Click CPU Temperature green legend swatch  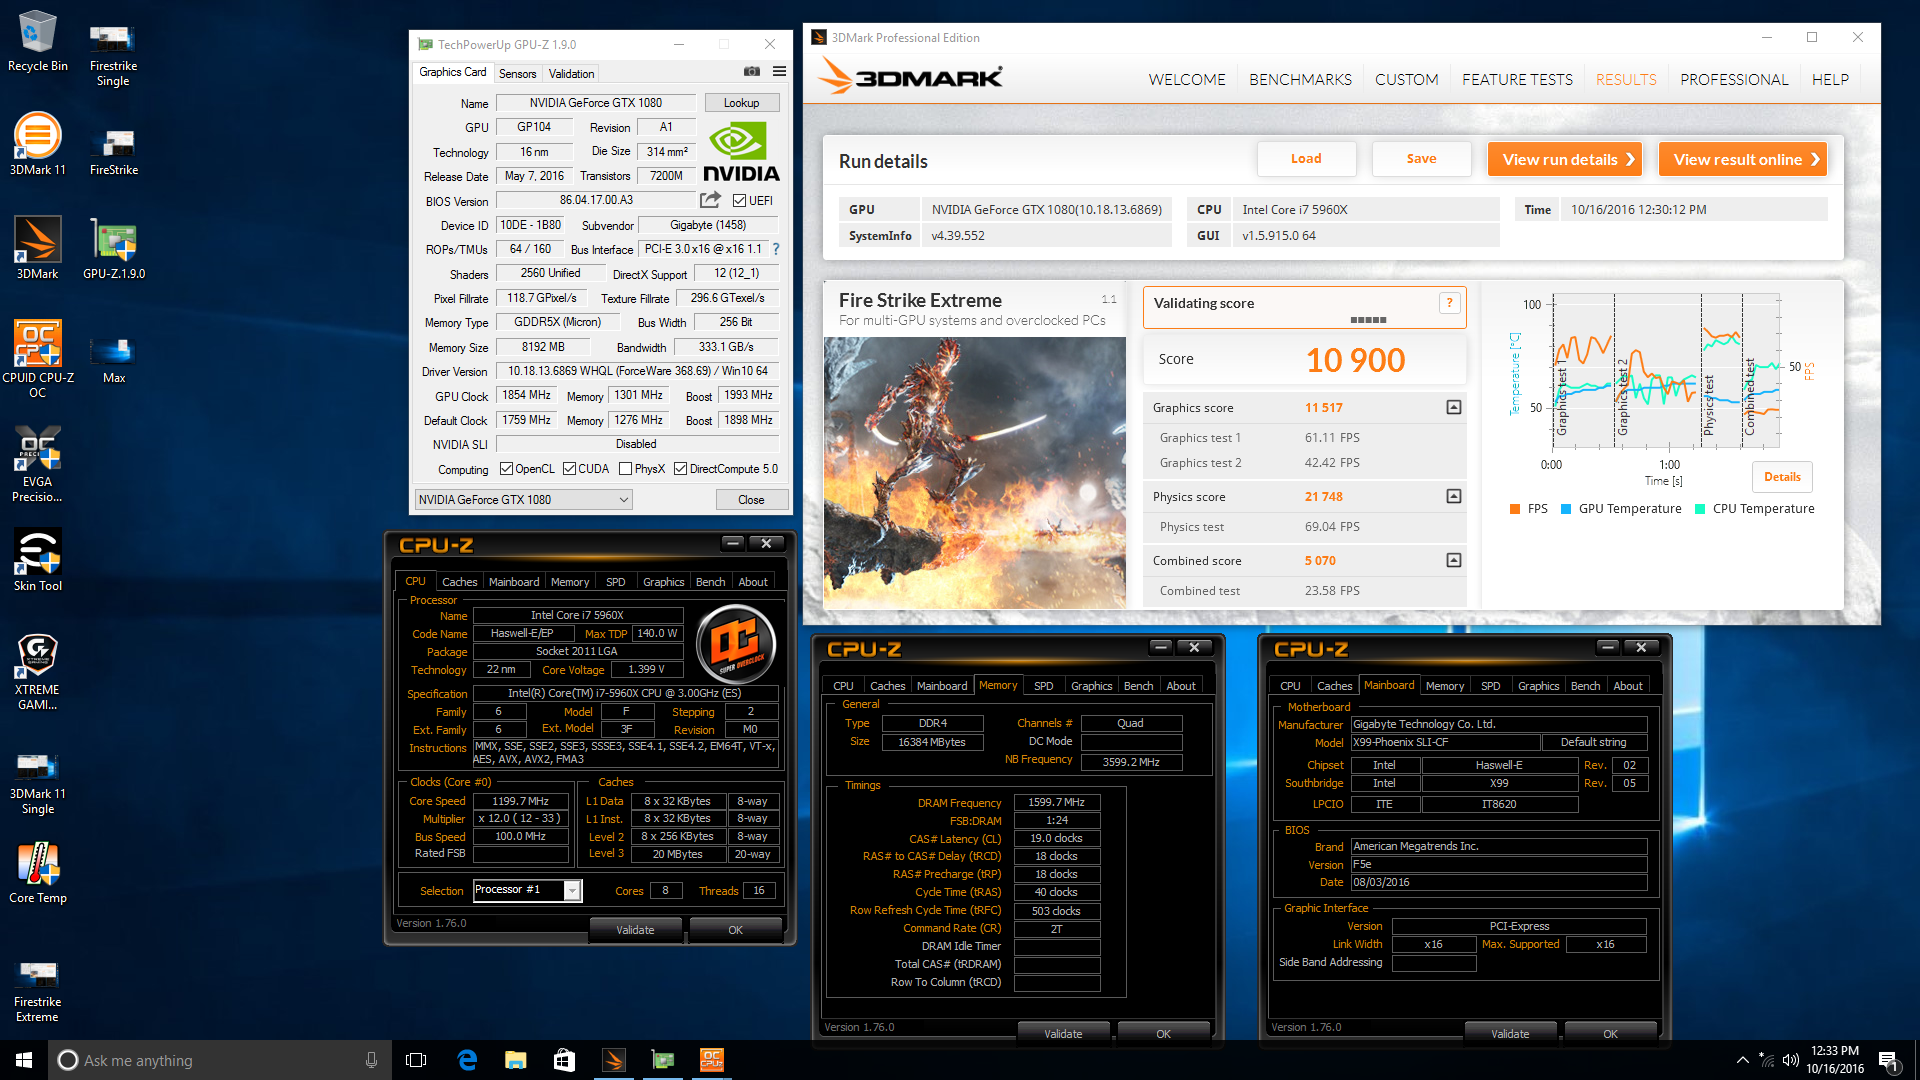pyautogui.click(x=1700, y=509)
